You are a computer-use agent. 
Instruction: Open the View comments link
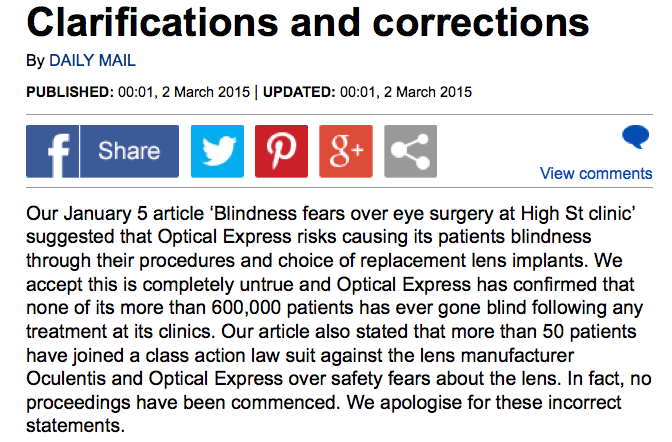(x=596, y=174)
